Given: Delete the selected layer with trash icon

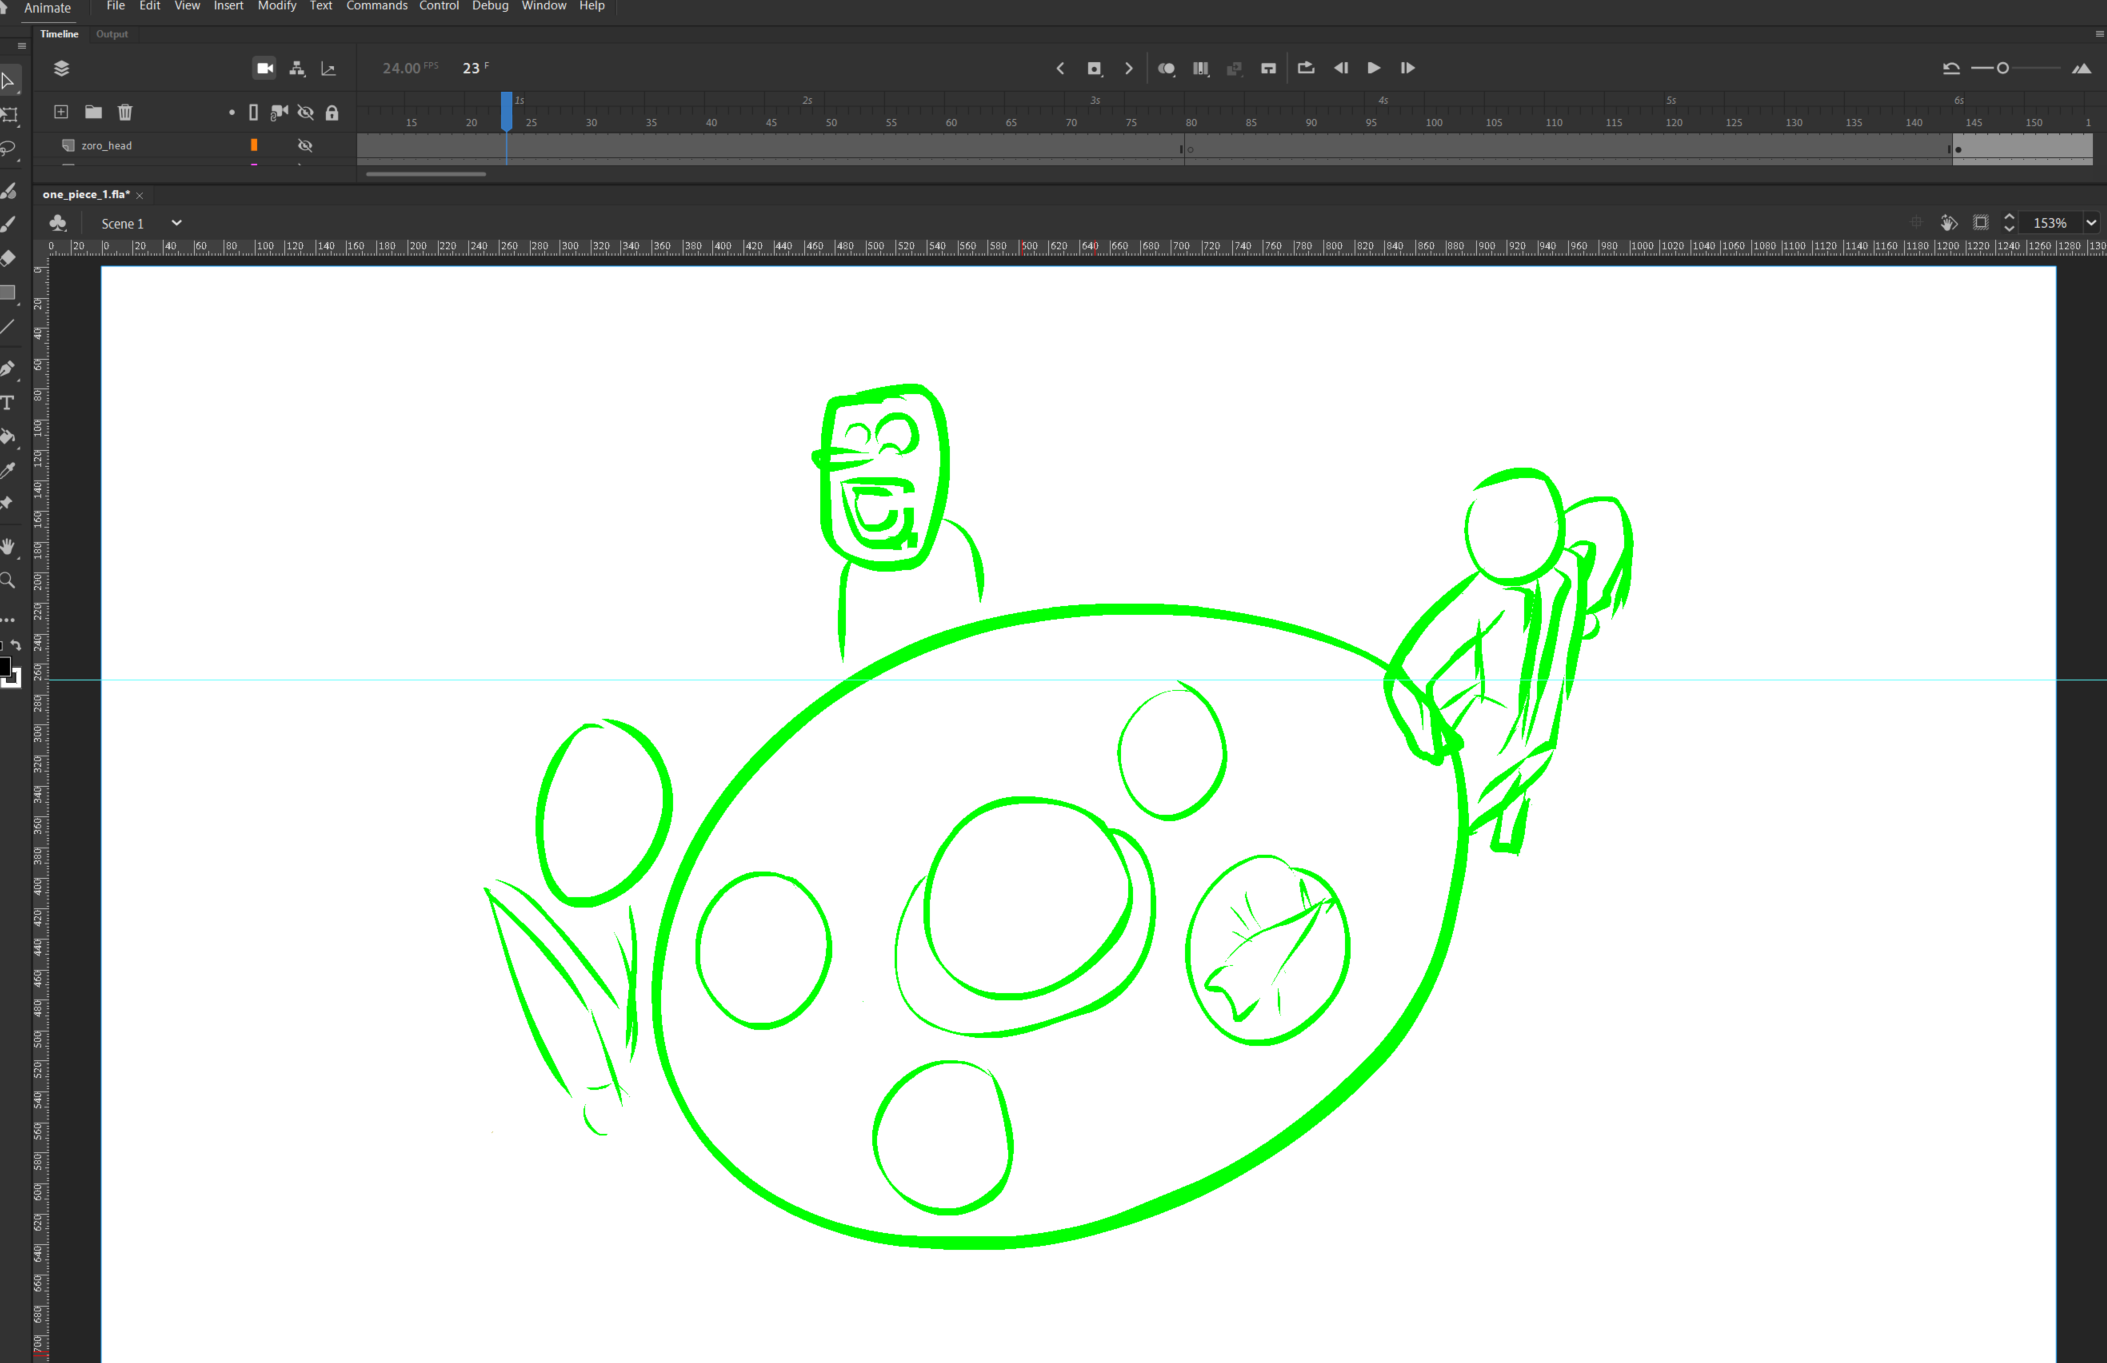Looking at the screenshot, I should [x=125, y=112].
